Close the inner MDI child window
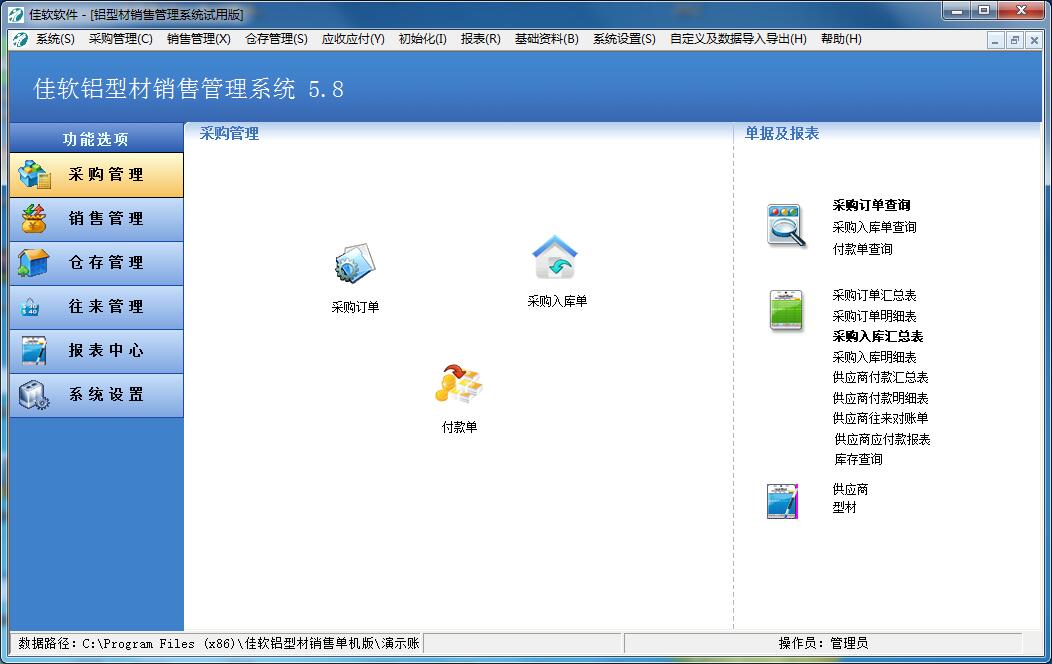This screenshot has width=1052, height=664. coord(1034,41)
